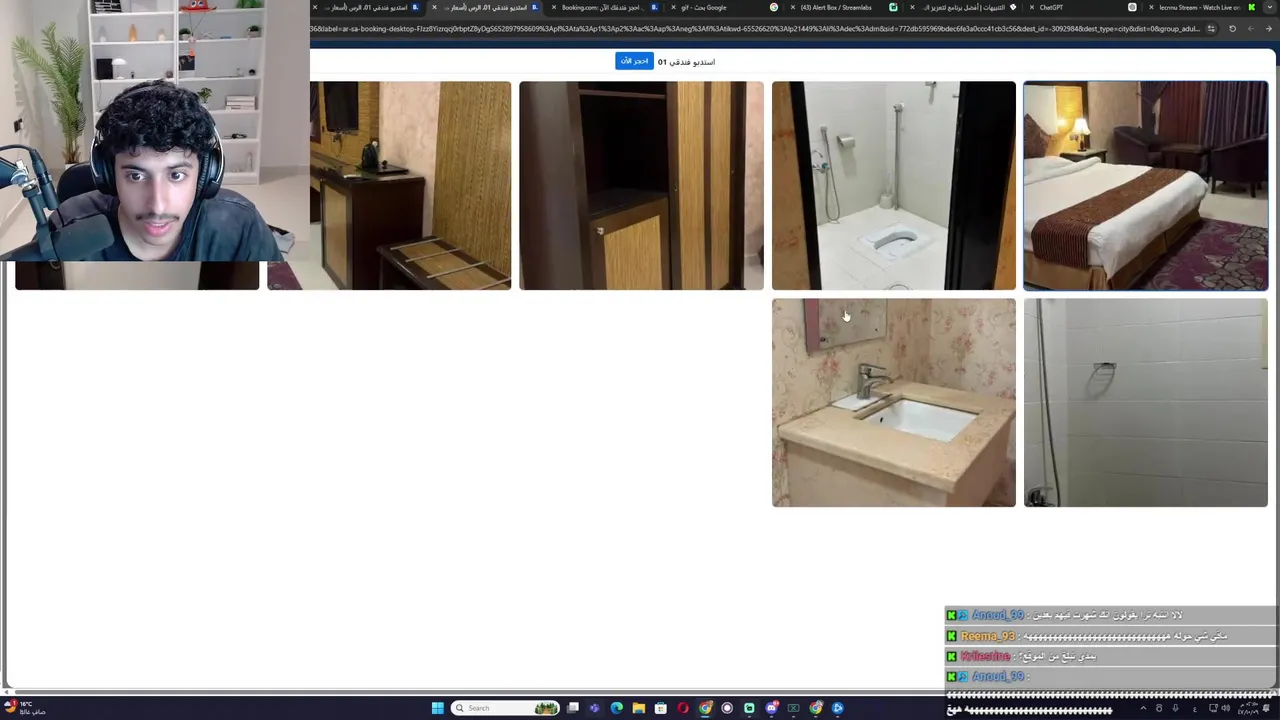Click the browser back arrow
Image resolution: width=1280 pixels, height=720 pixels.
click(x=1268, y=29)
